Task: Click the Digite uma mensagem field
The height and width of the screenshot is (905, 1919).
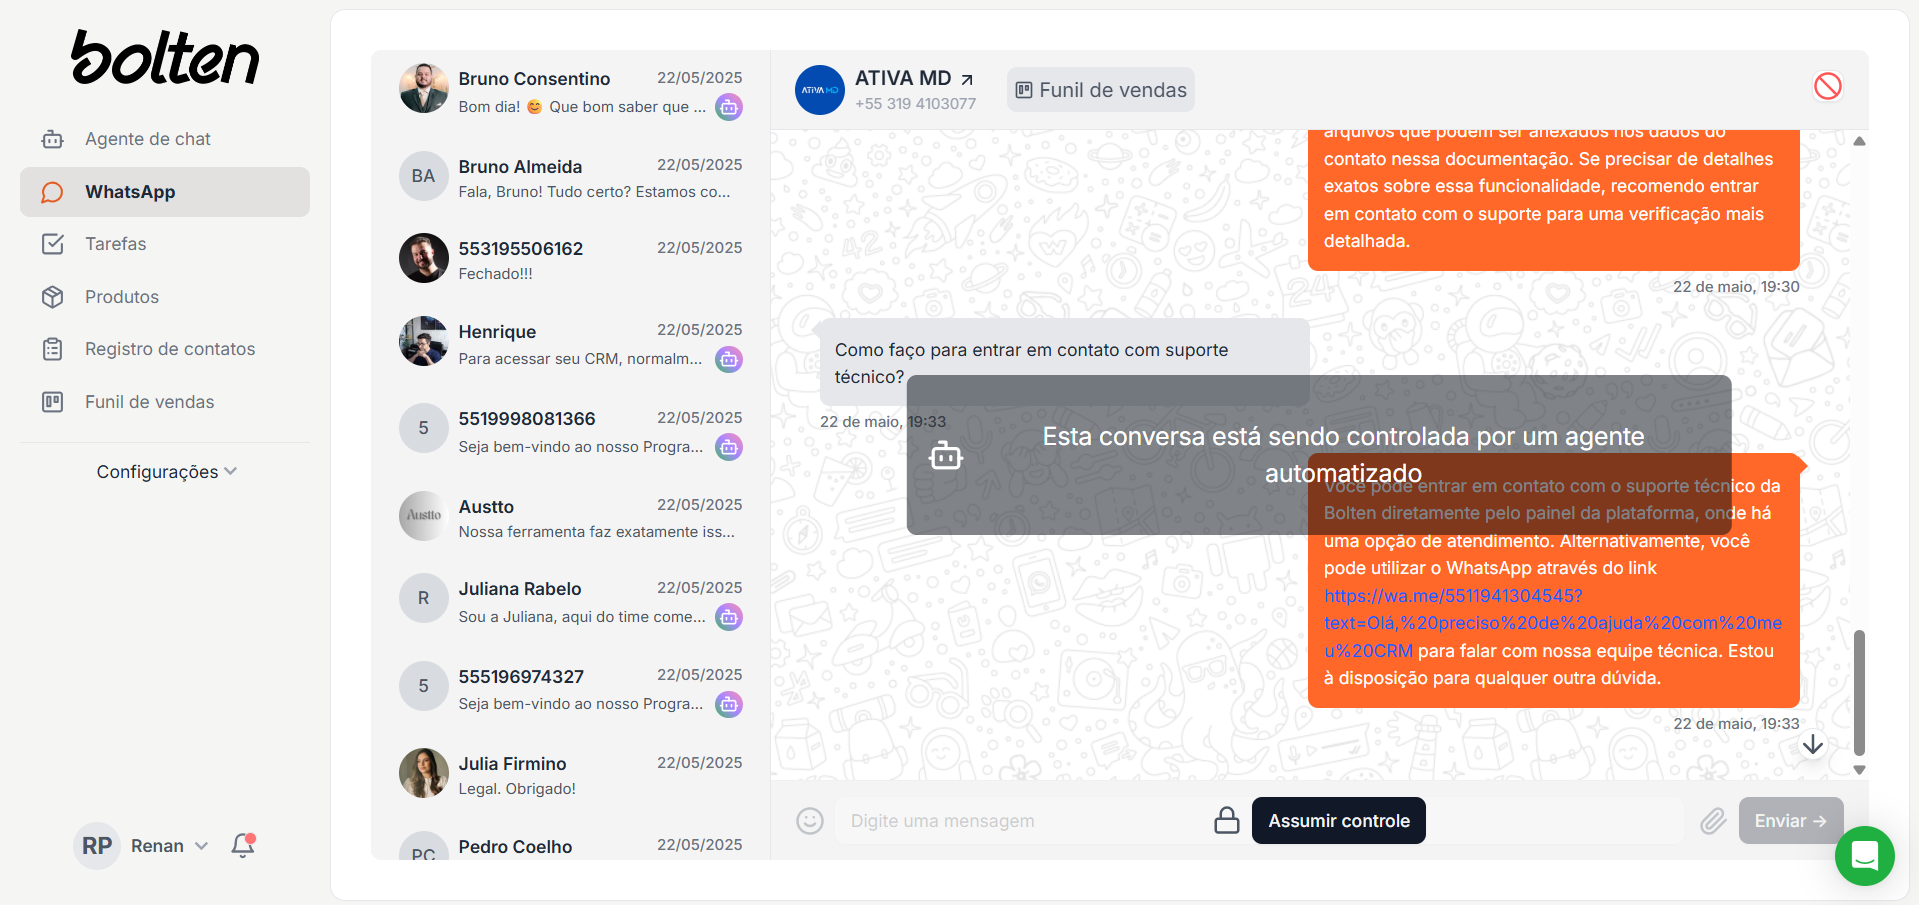Action: click(1020, 821)
